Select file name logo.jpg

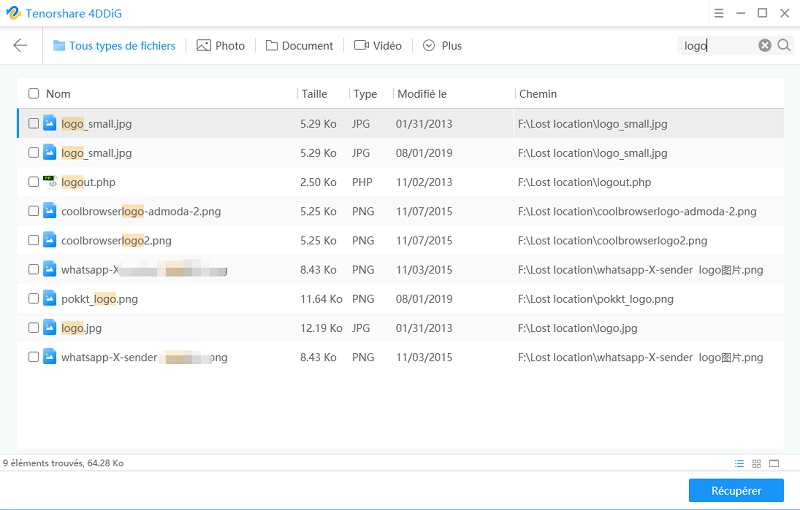tap(82, 328)
